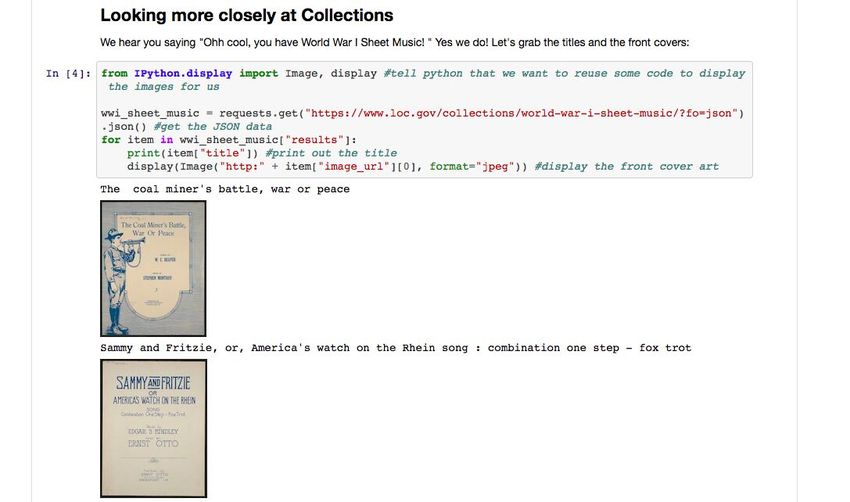Click output title 'Sammy and Fritzie, or, America's watch'

[x=396, y=348]
